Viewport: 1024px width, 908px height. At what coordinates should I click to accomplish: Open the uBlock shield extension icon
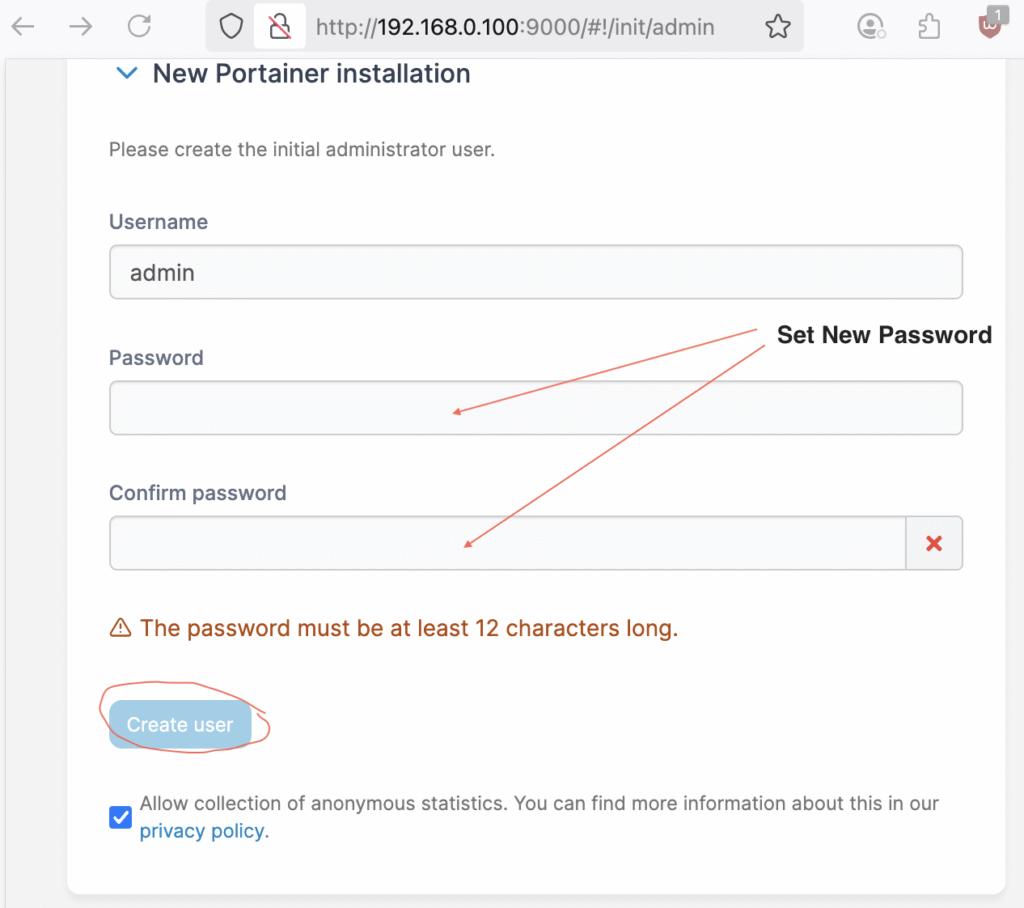[991, 24]
